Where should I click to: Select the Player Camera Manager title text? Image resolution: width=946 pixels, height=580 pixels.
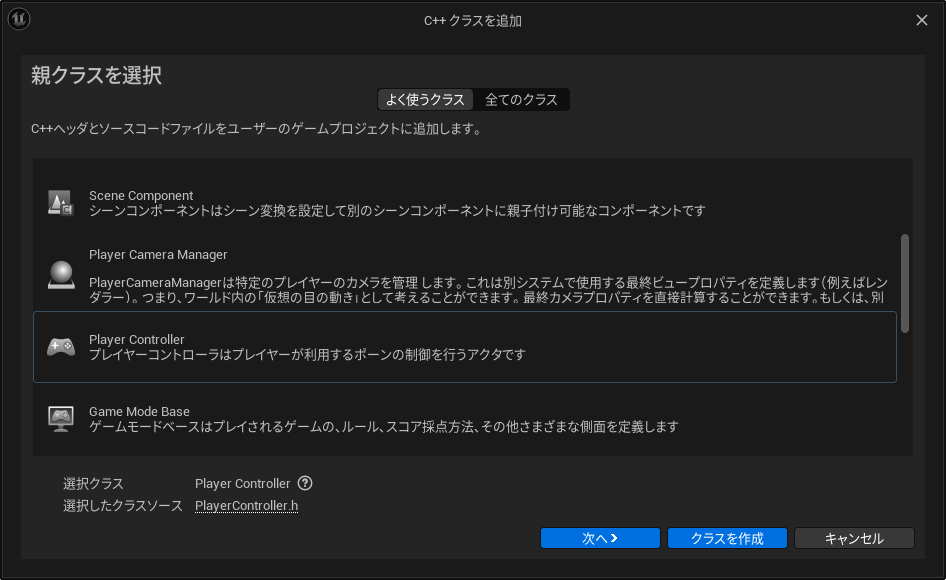158,255
